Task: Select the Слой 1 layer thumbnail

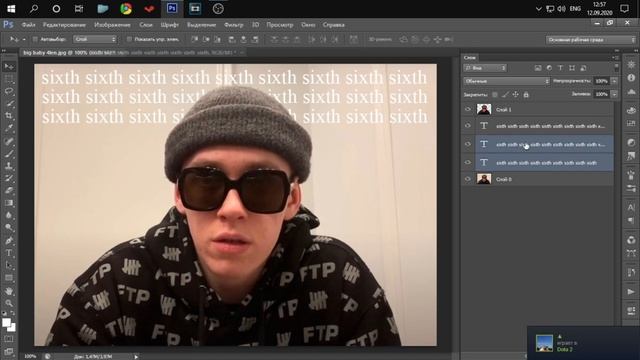Action: click(484, 109)
